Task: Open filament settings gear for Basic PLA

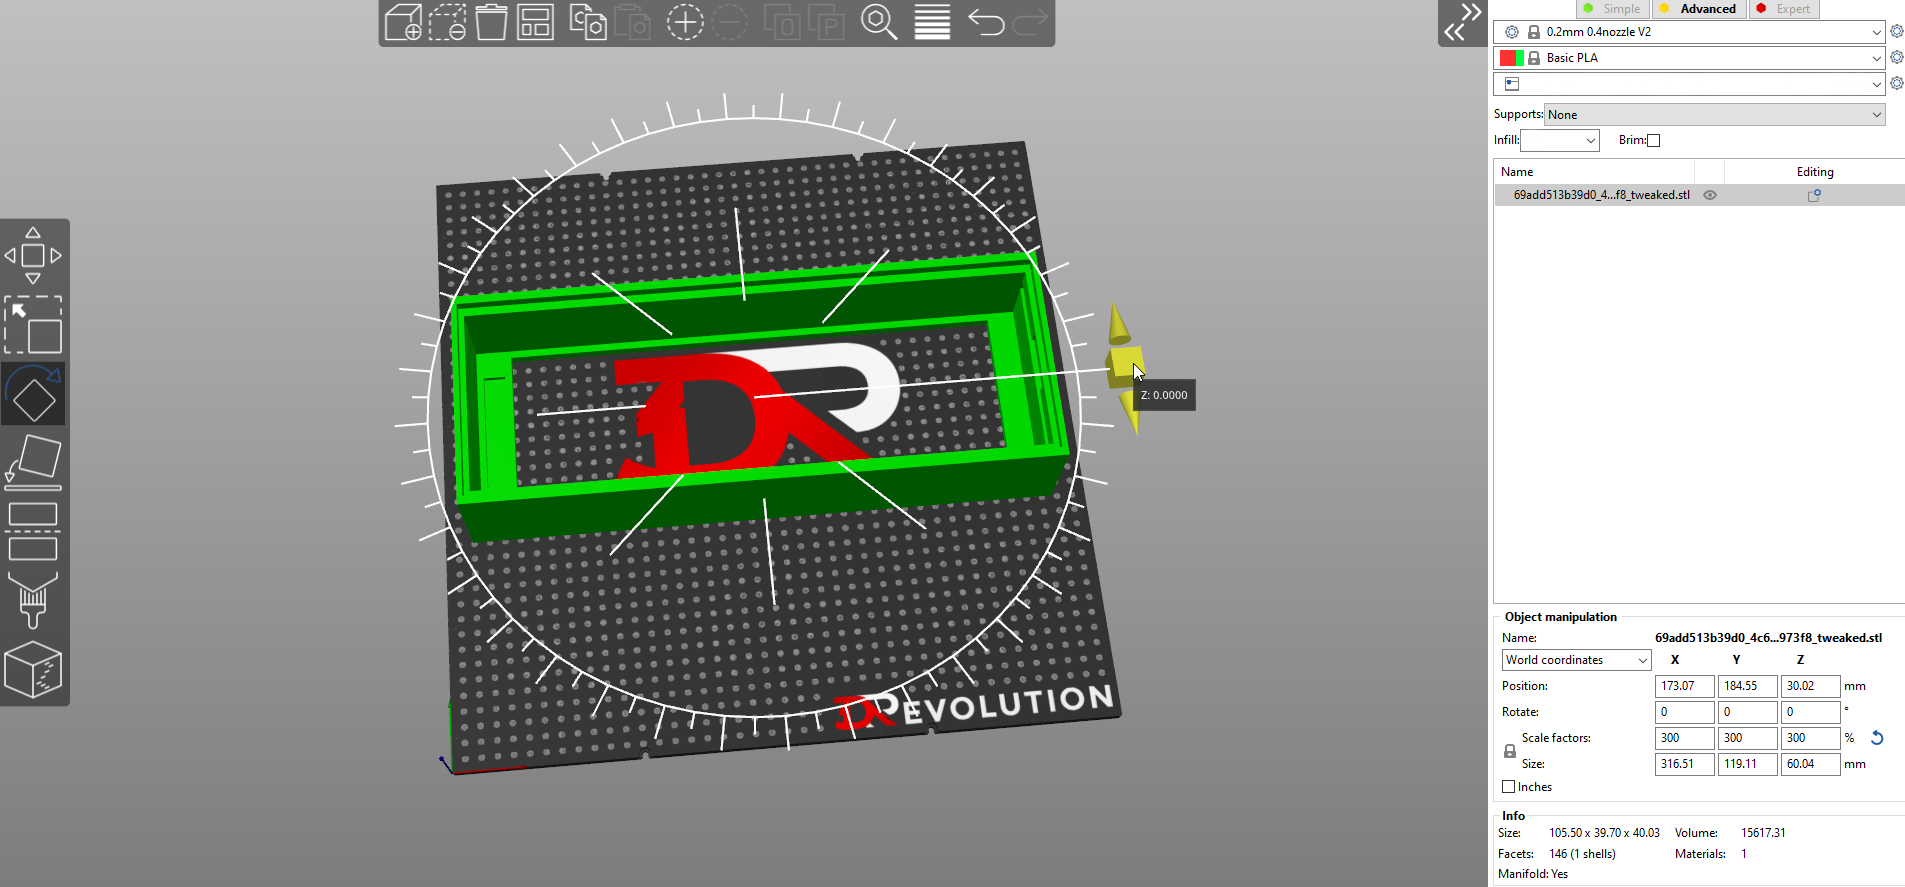Action: [x=1897, y=58]
